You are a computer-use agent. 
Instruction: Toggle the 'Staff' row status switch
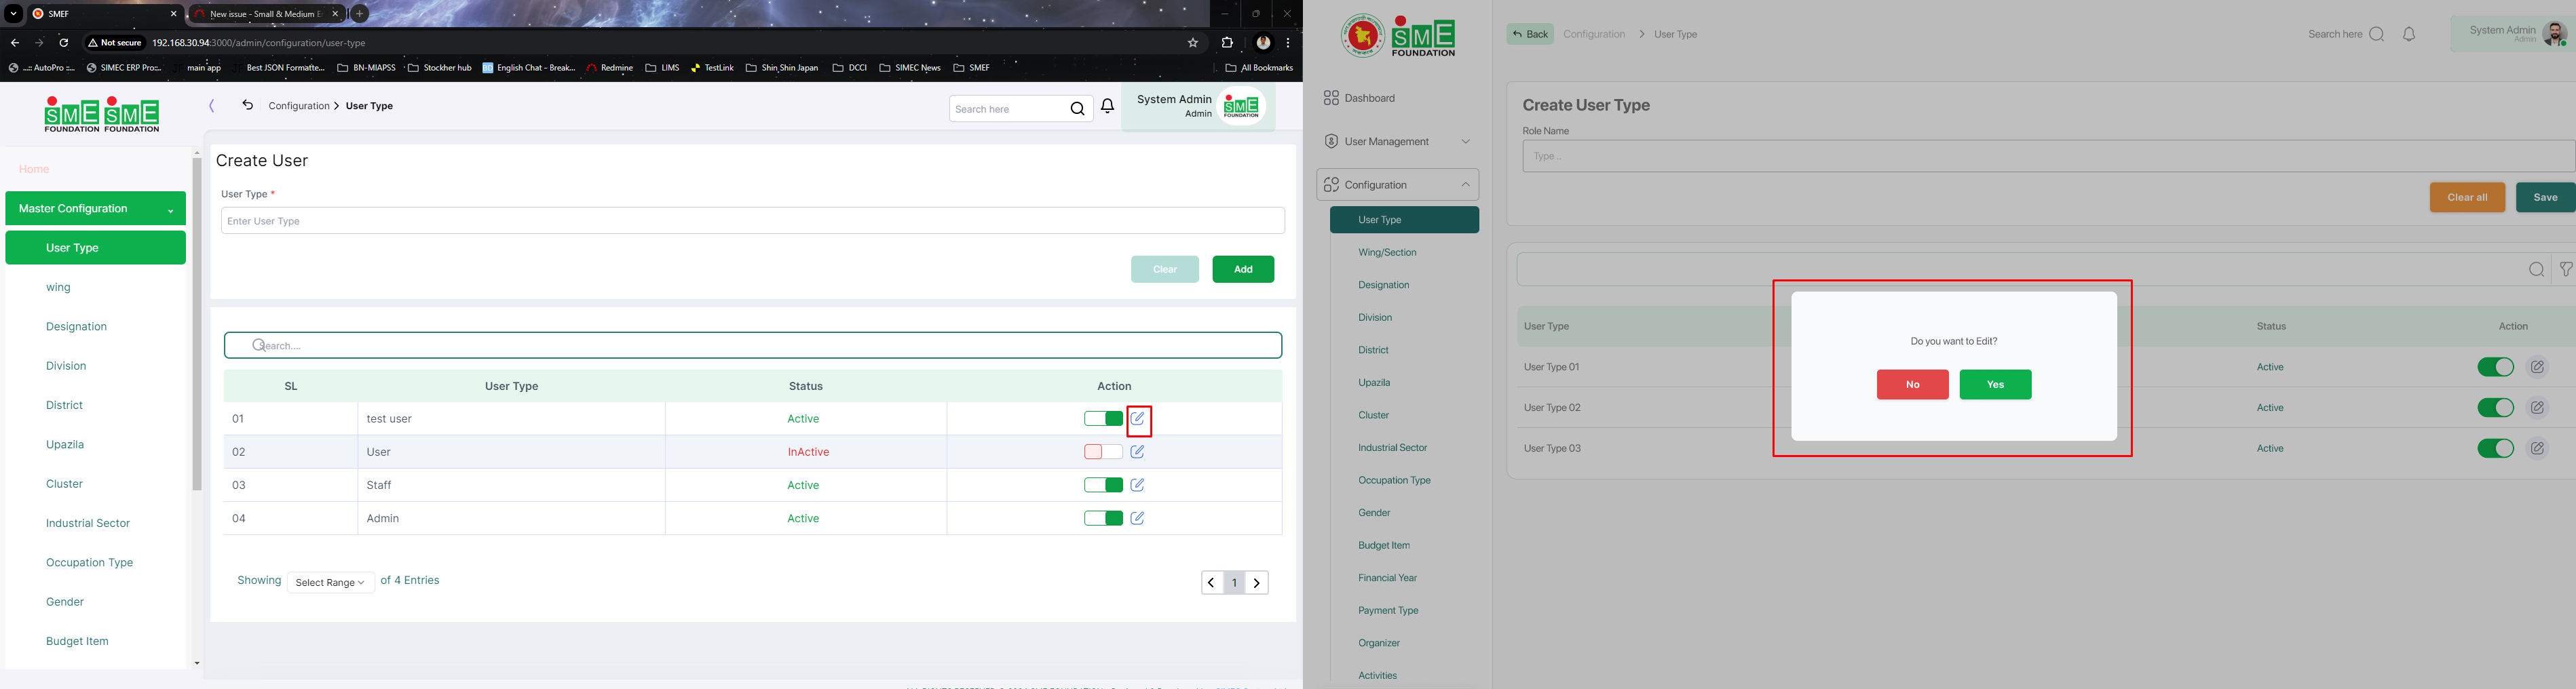[x=1103, y=485]
